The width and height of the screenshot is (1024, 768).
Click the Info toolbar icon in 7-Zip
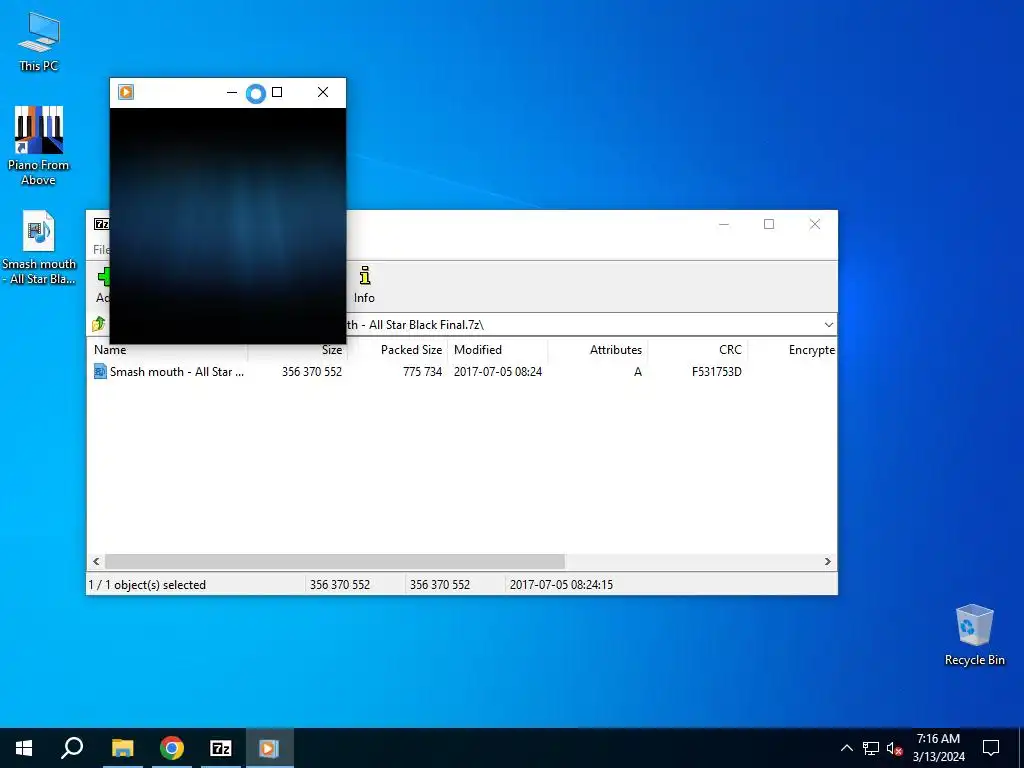click(364, 284)
